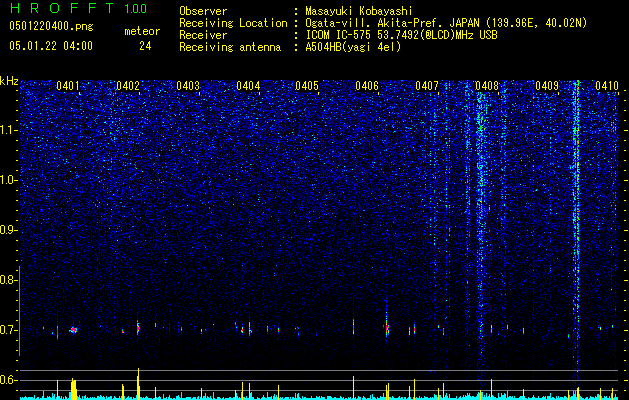Click the 1.0 kHz axis label

9,180
